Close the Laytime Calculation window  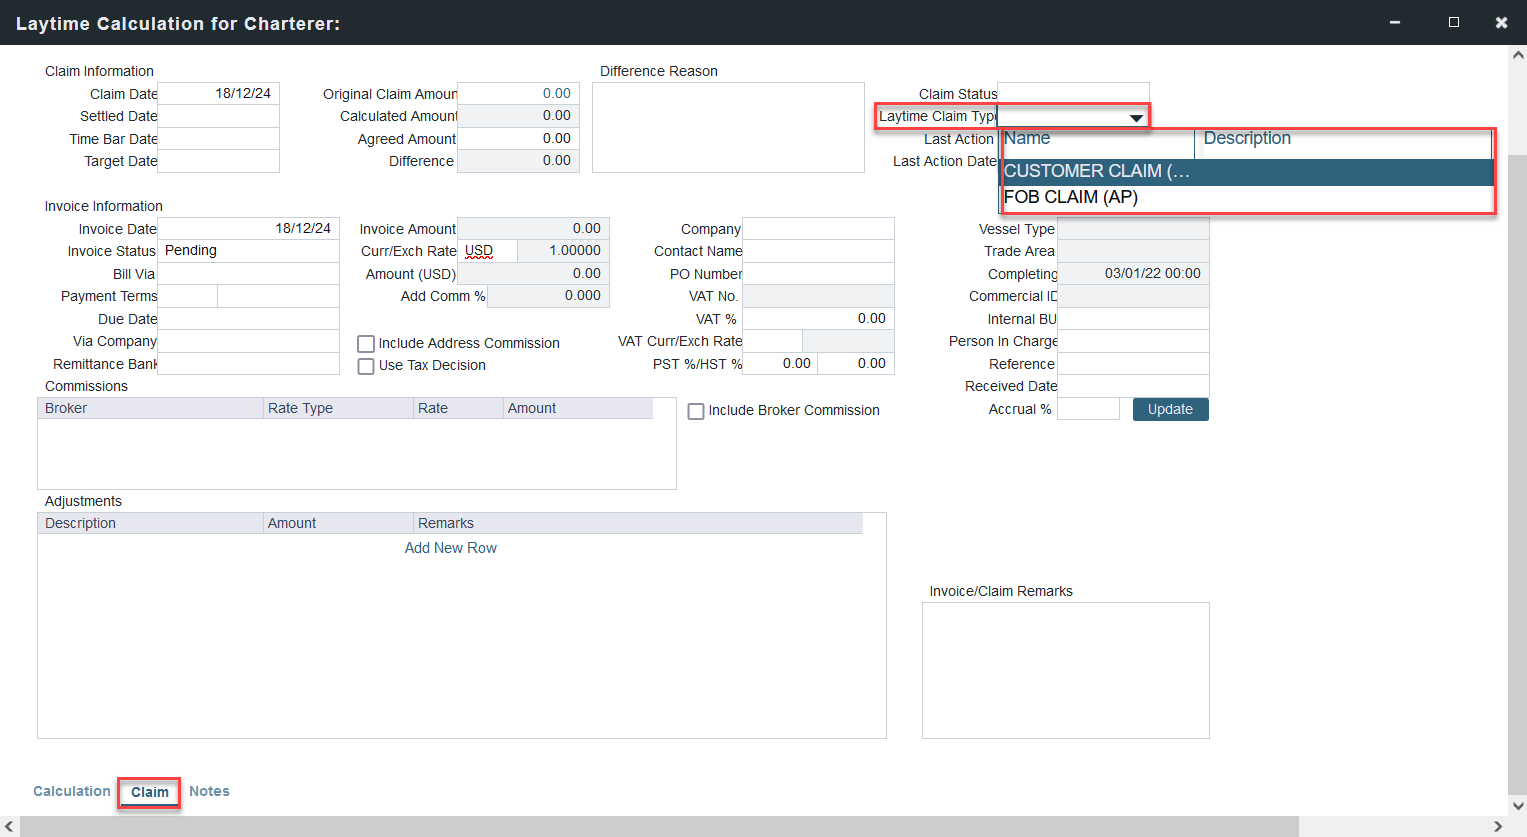pos(1501,22)
